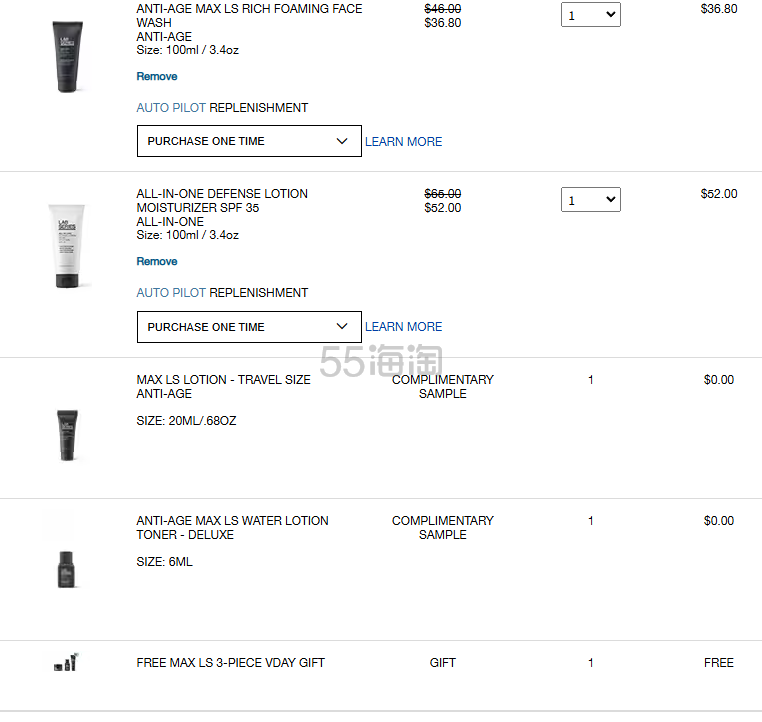
Task: Click the Max LS Lotion Travel Size name
Action: point(223,380)
